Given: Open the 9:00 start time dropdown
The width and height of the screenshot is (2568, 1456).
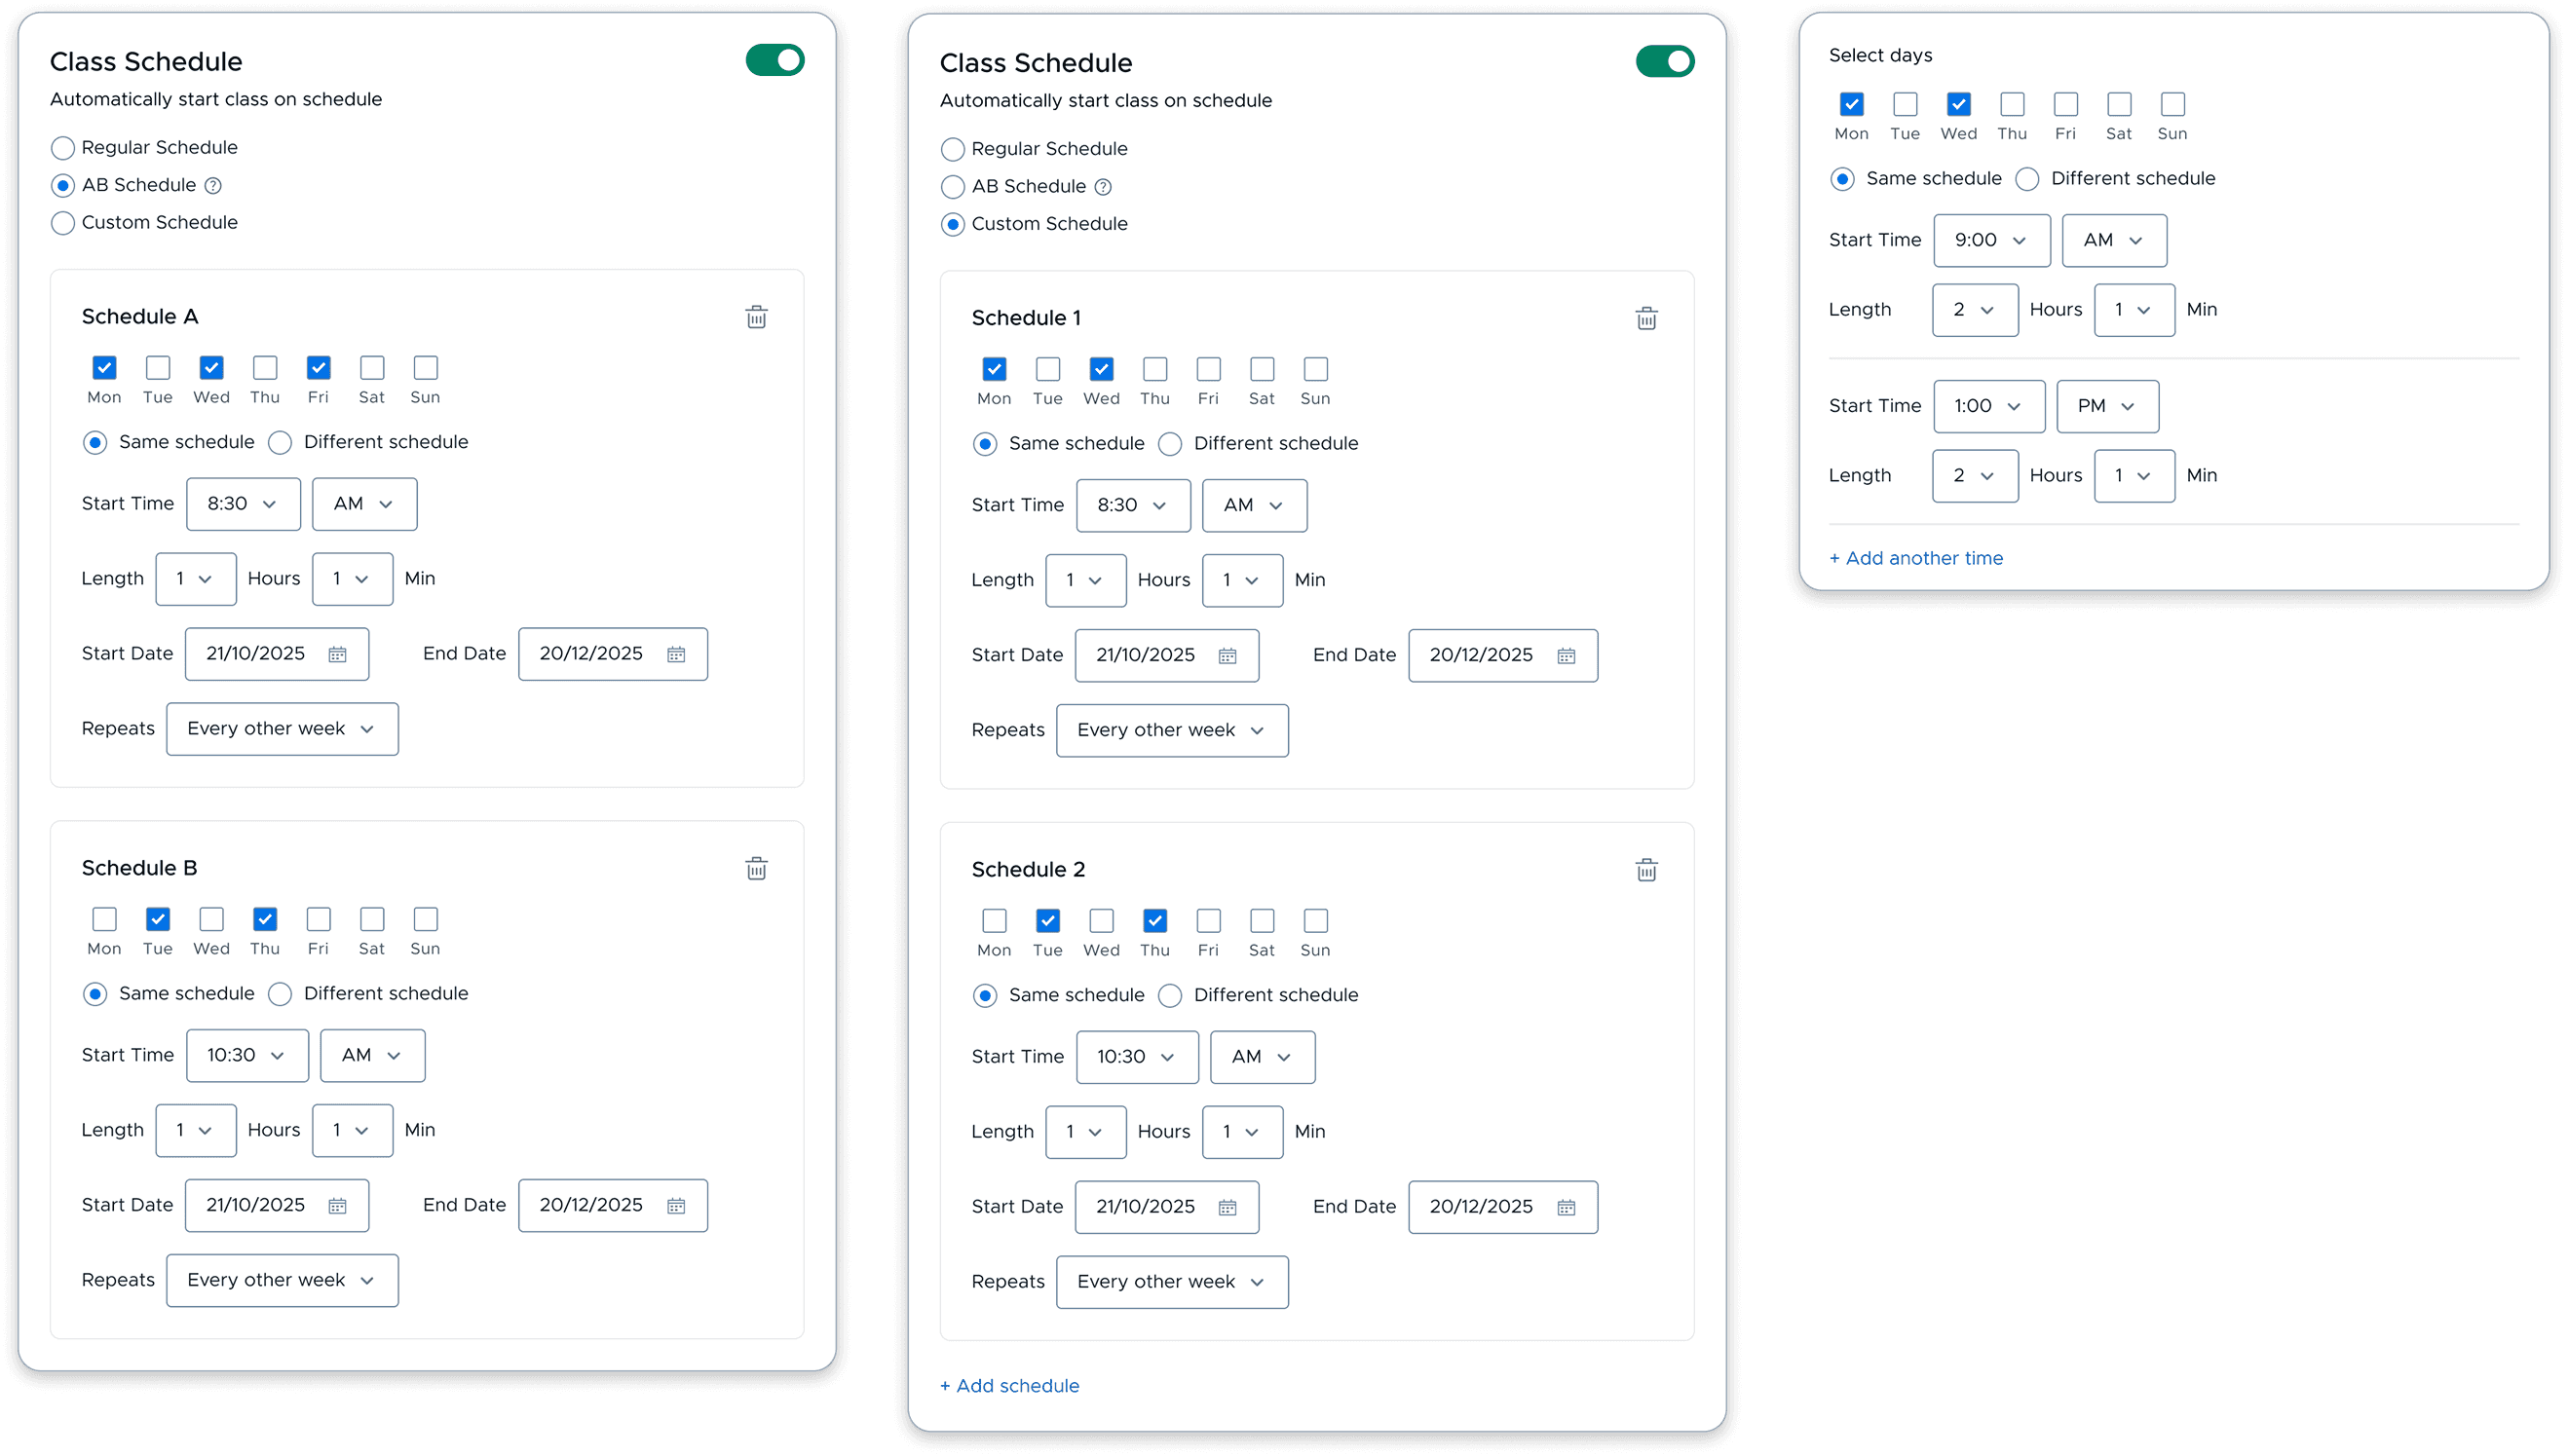Looking at the screenshot, I should pos(1990,241).
